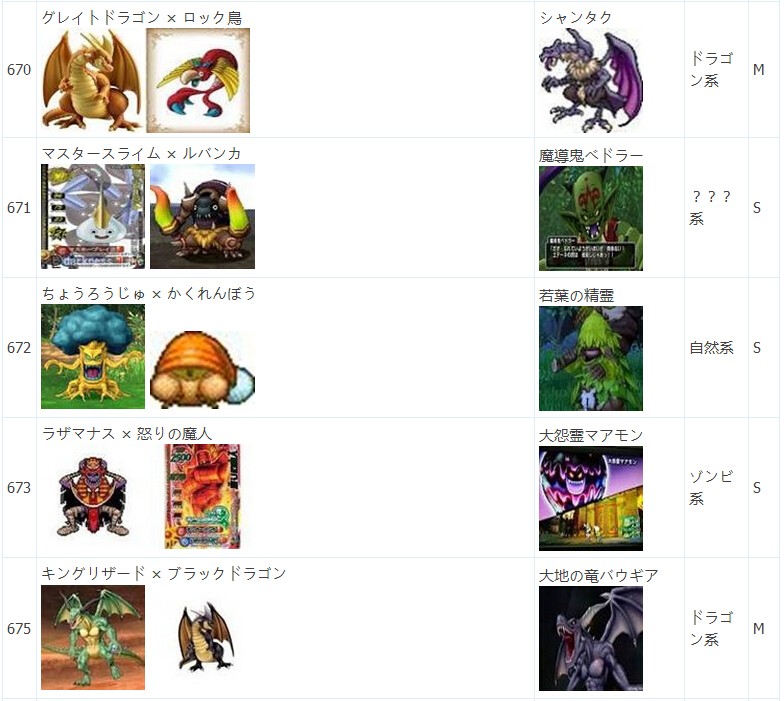
Task: Click the ラザマナス monster sprite
Action: pyautogui.click(x=93, y=496)
